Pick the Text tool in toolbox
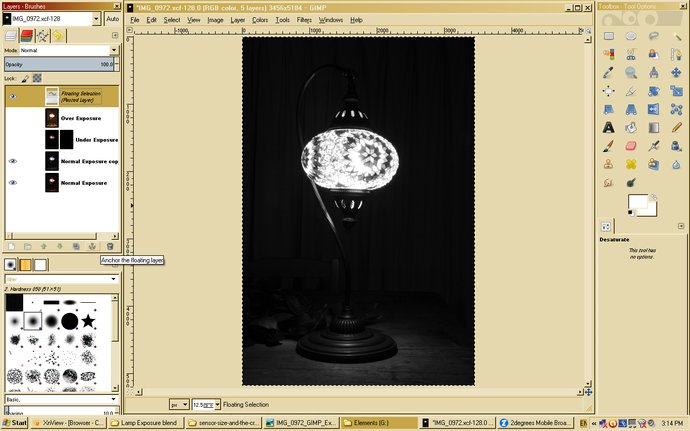690x431 pixels. coord(608,127)
